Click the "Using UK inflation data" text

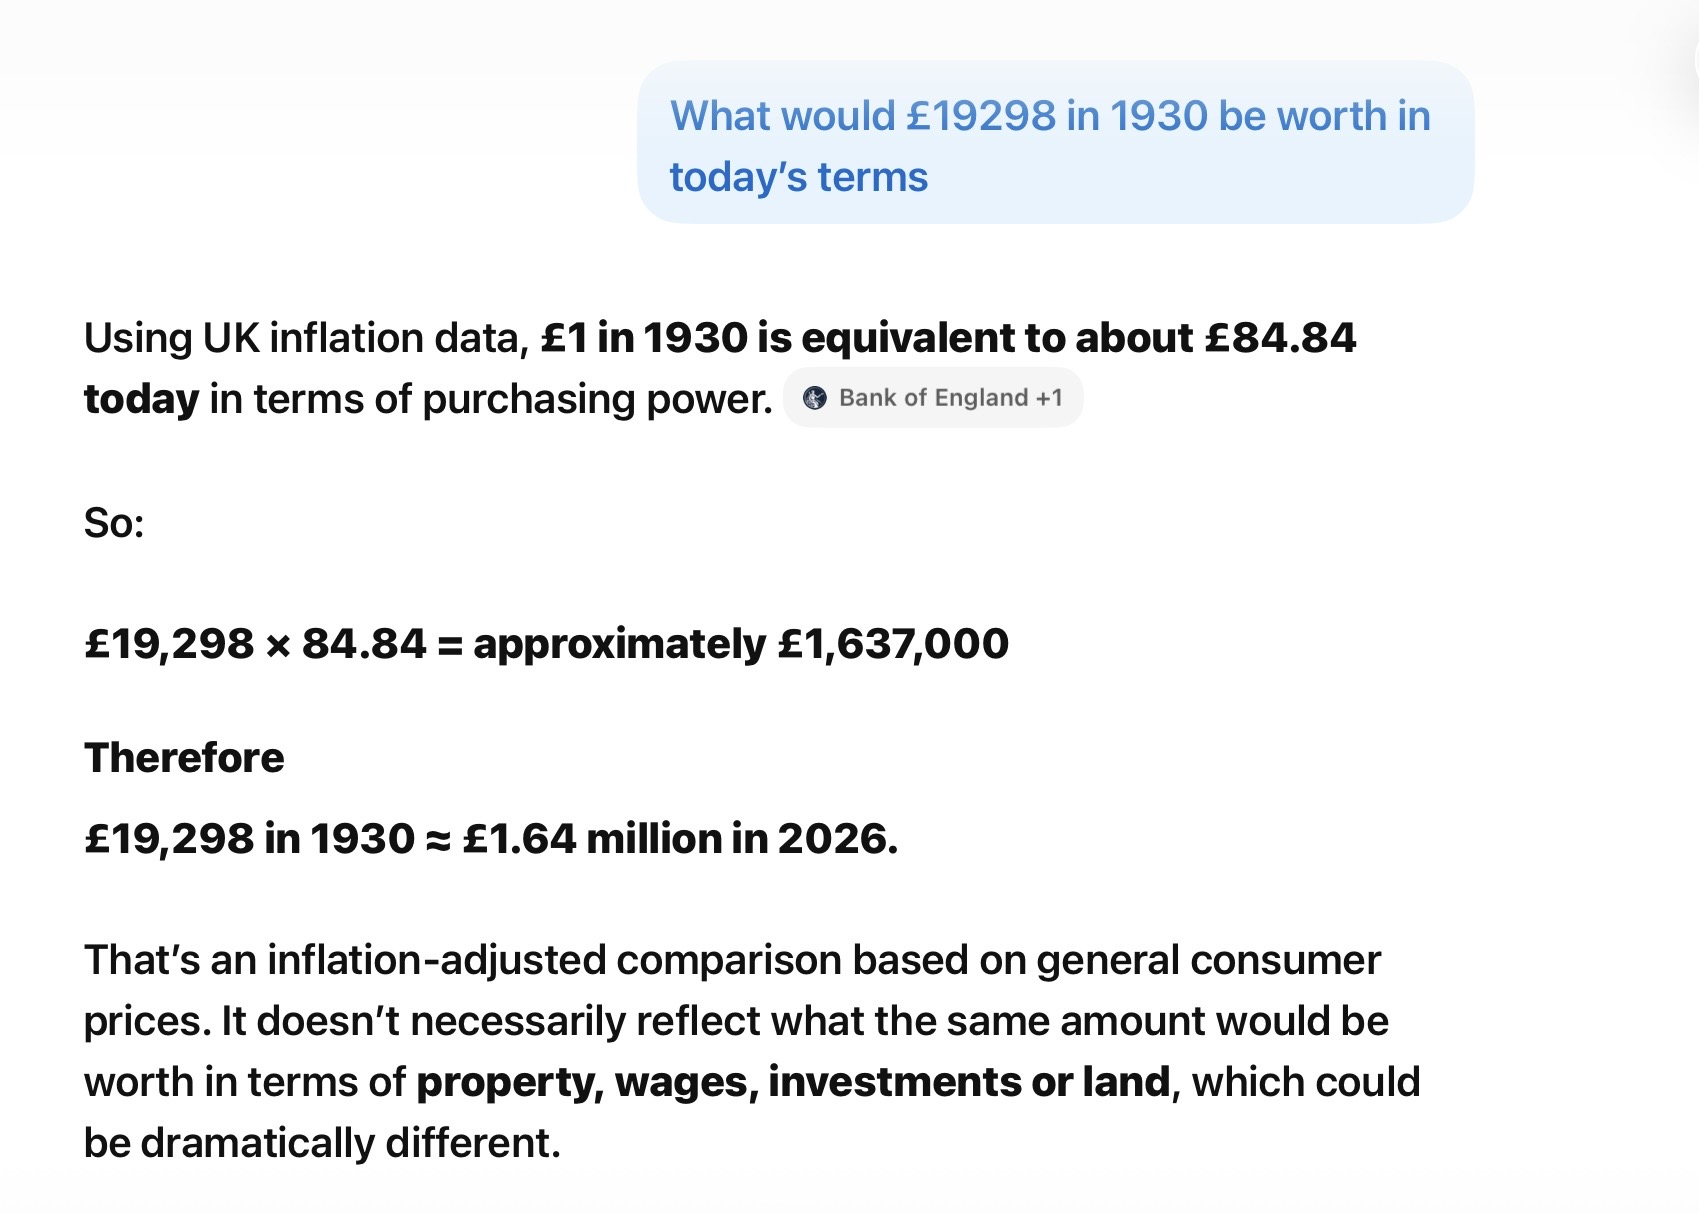[x=306, y=338]
